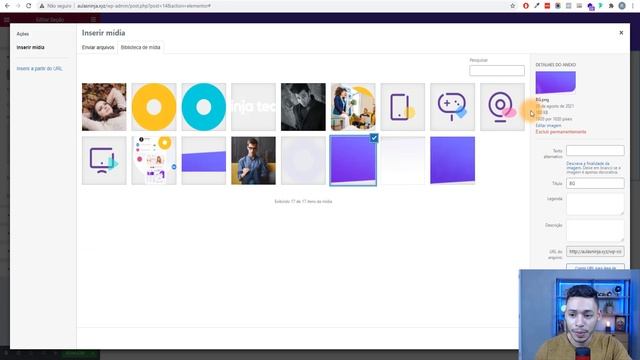Select the URL do arquivo field
The image size is (640, 360).
pos(595,251)
